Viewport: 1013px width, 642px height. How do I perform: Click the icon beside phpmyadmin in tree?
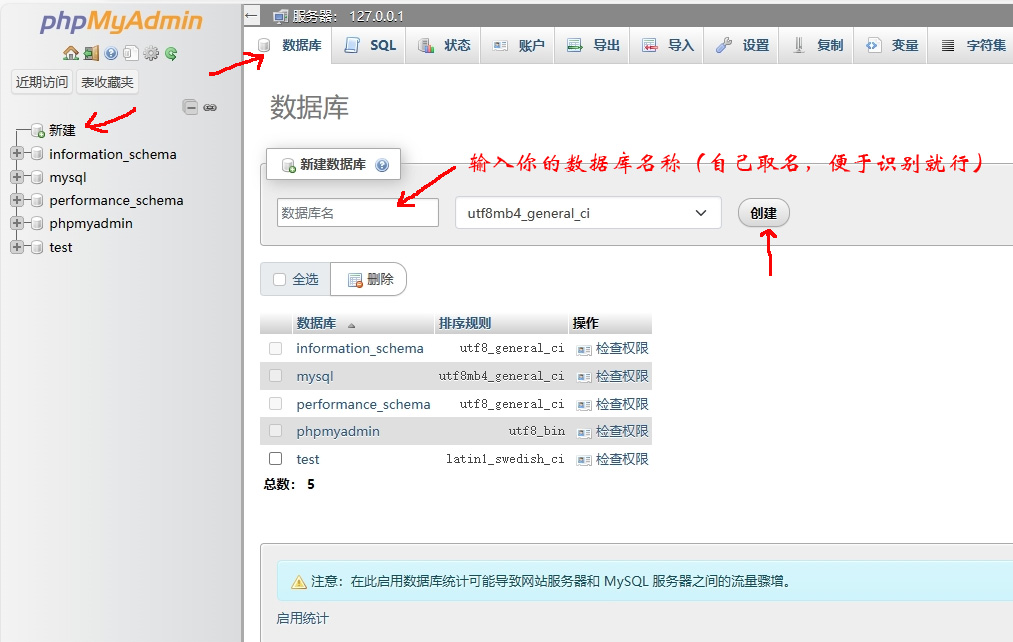37,223
